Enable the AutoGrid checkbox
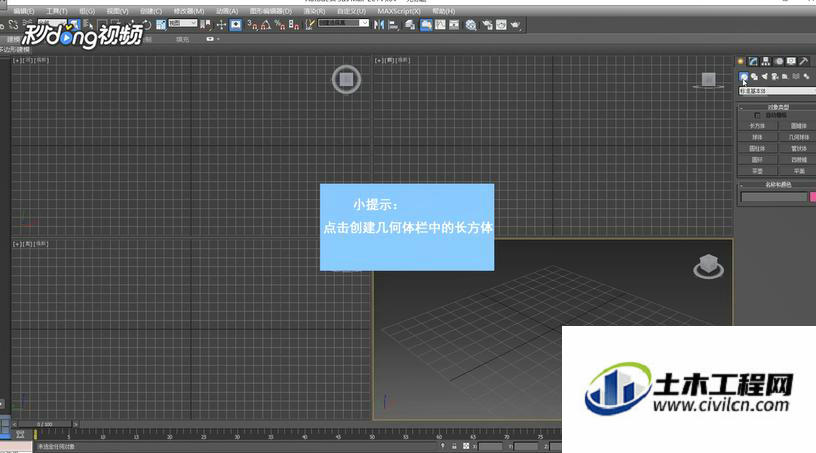 [757, 115]
